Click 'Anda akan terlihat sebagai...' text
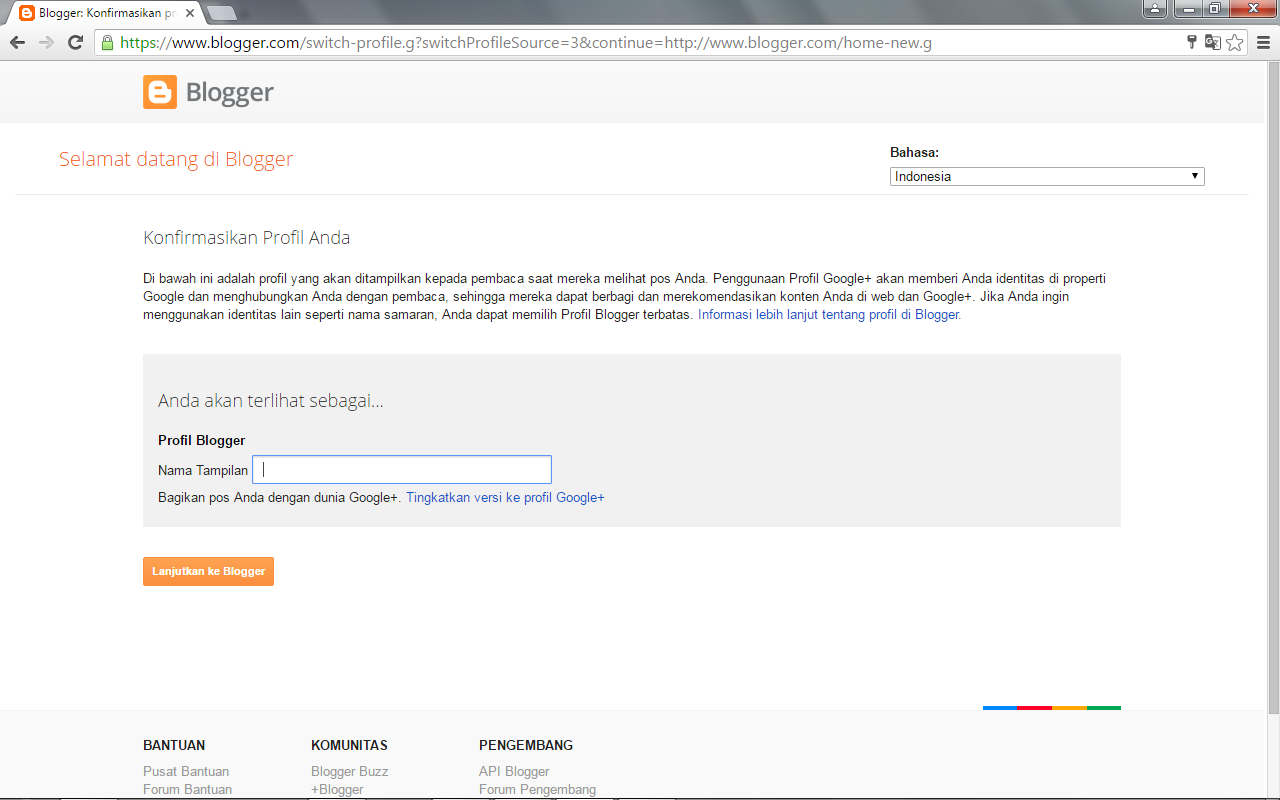Image resolution: width=1280 pixels, height=800 pixels. (271, 401)
